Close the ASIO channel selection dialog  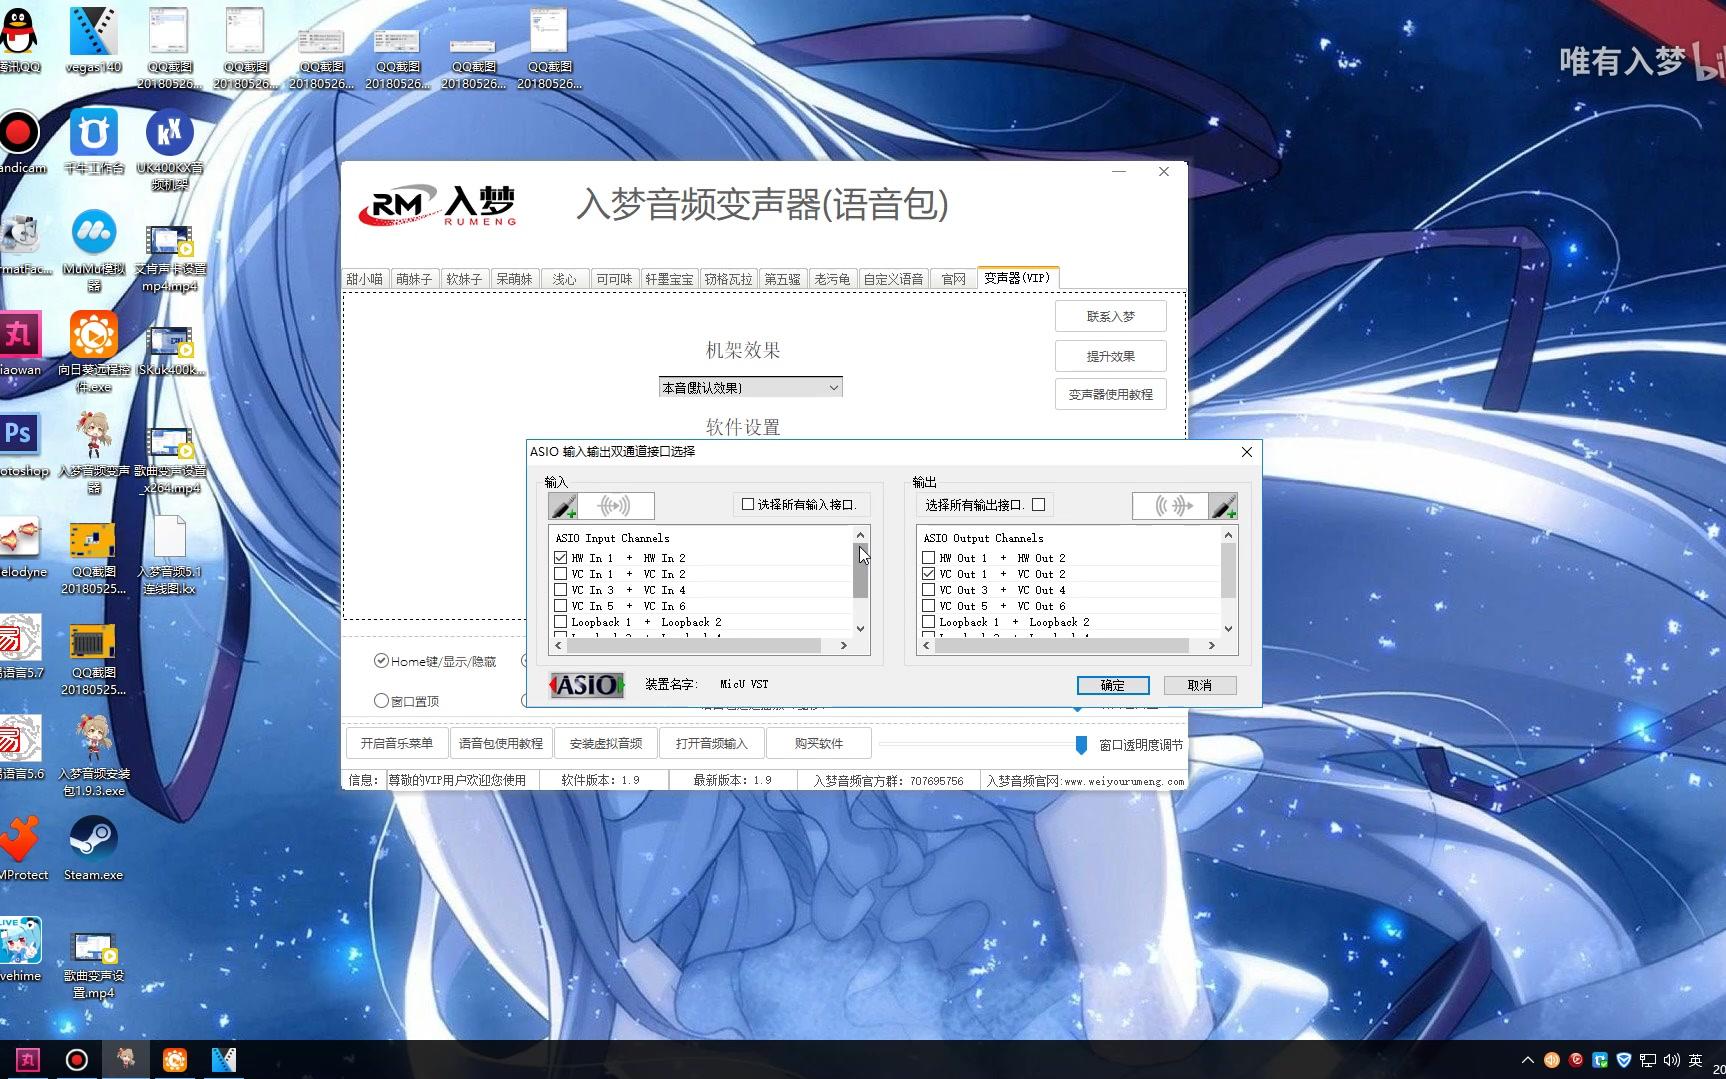1247,452
